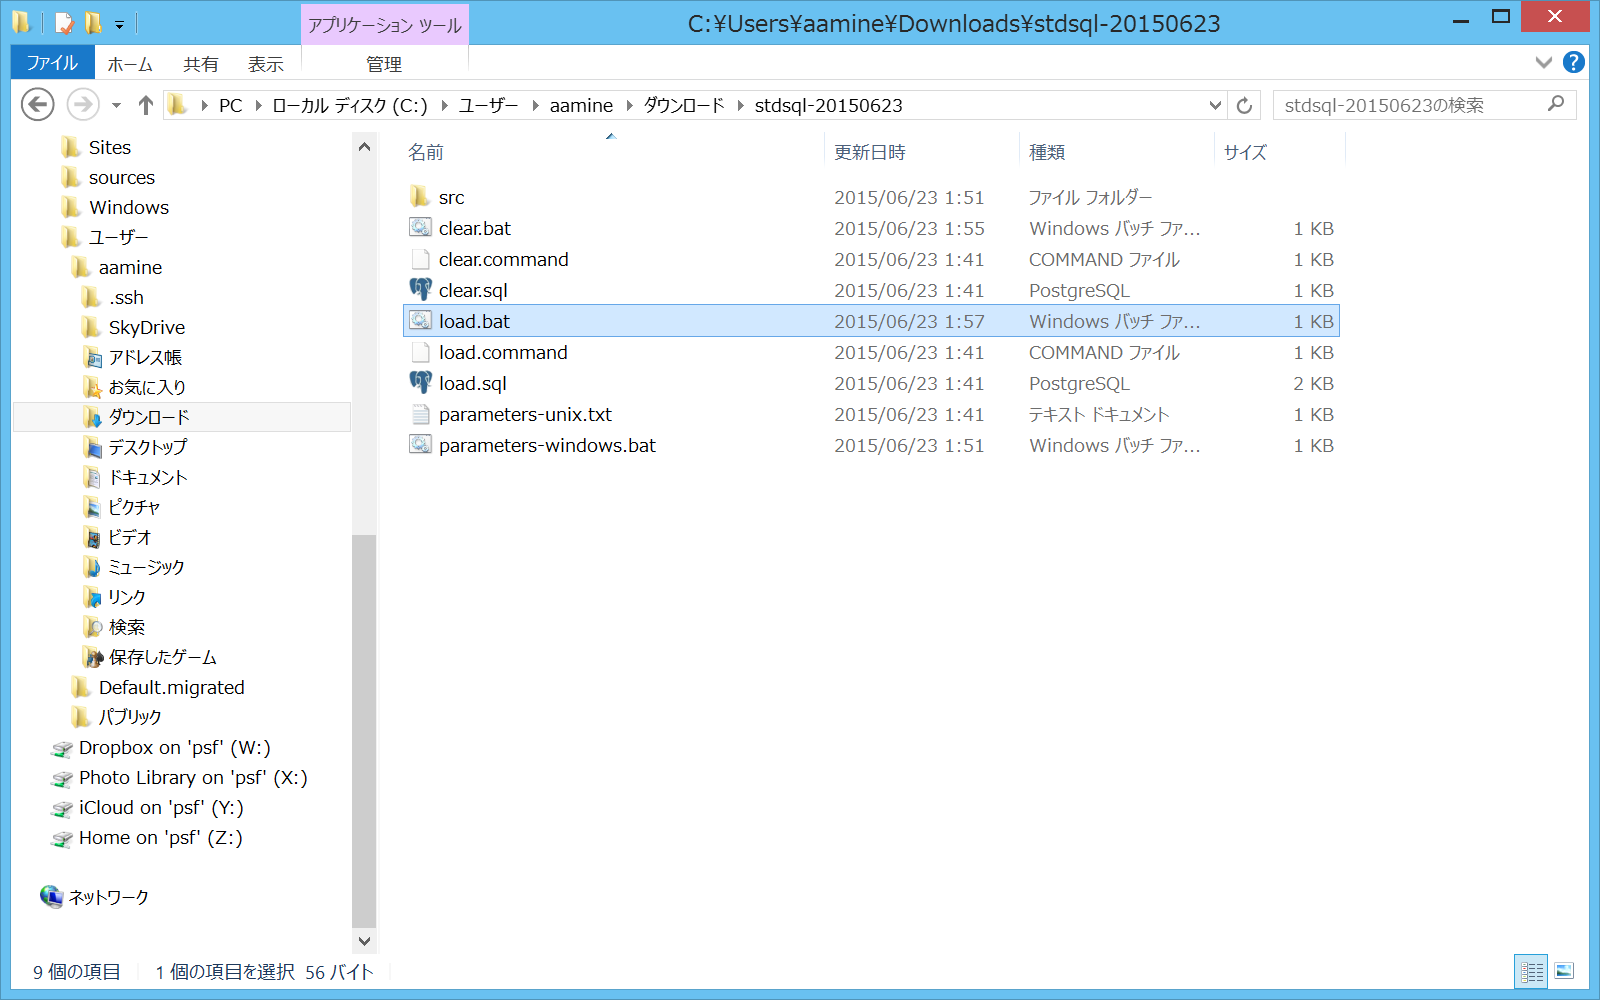This screenshot has height=1000, width=1600.
Task: Refresh the current folder view
Action: point(1244,105)
